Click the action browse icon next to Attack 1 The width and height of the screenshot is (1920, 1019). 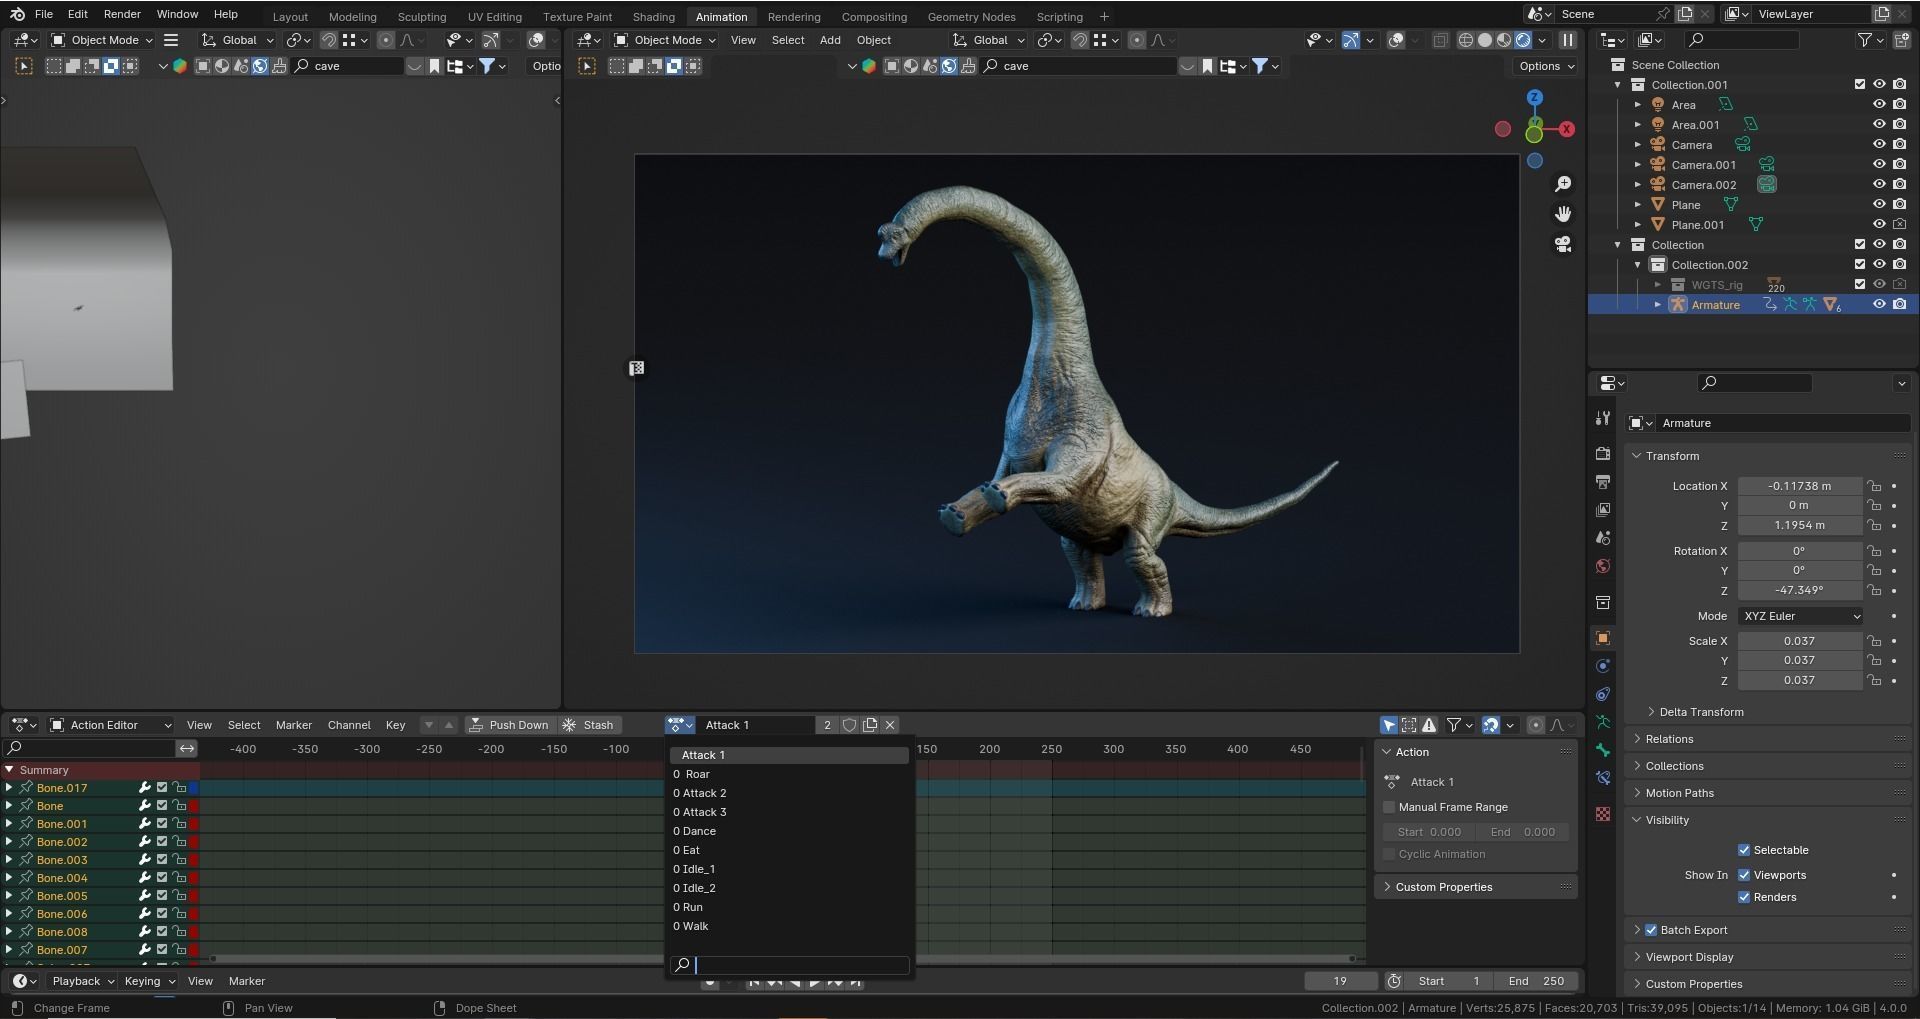tap(681, 725)
